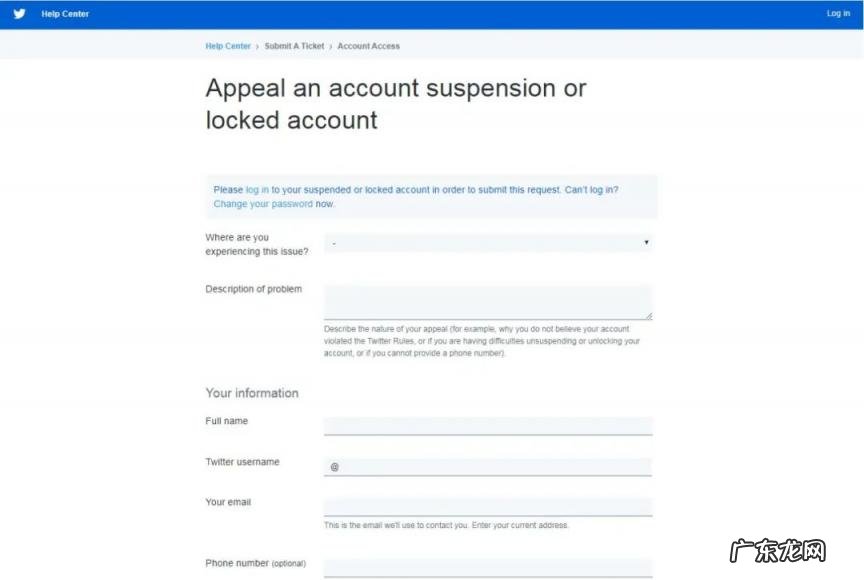864x580 pixels.
Task: Follow the "Change your password" link
Action: [x=263, y=204]
